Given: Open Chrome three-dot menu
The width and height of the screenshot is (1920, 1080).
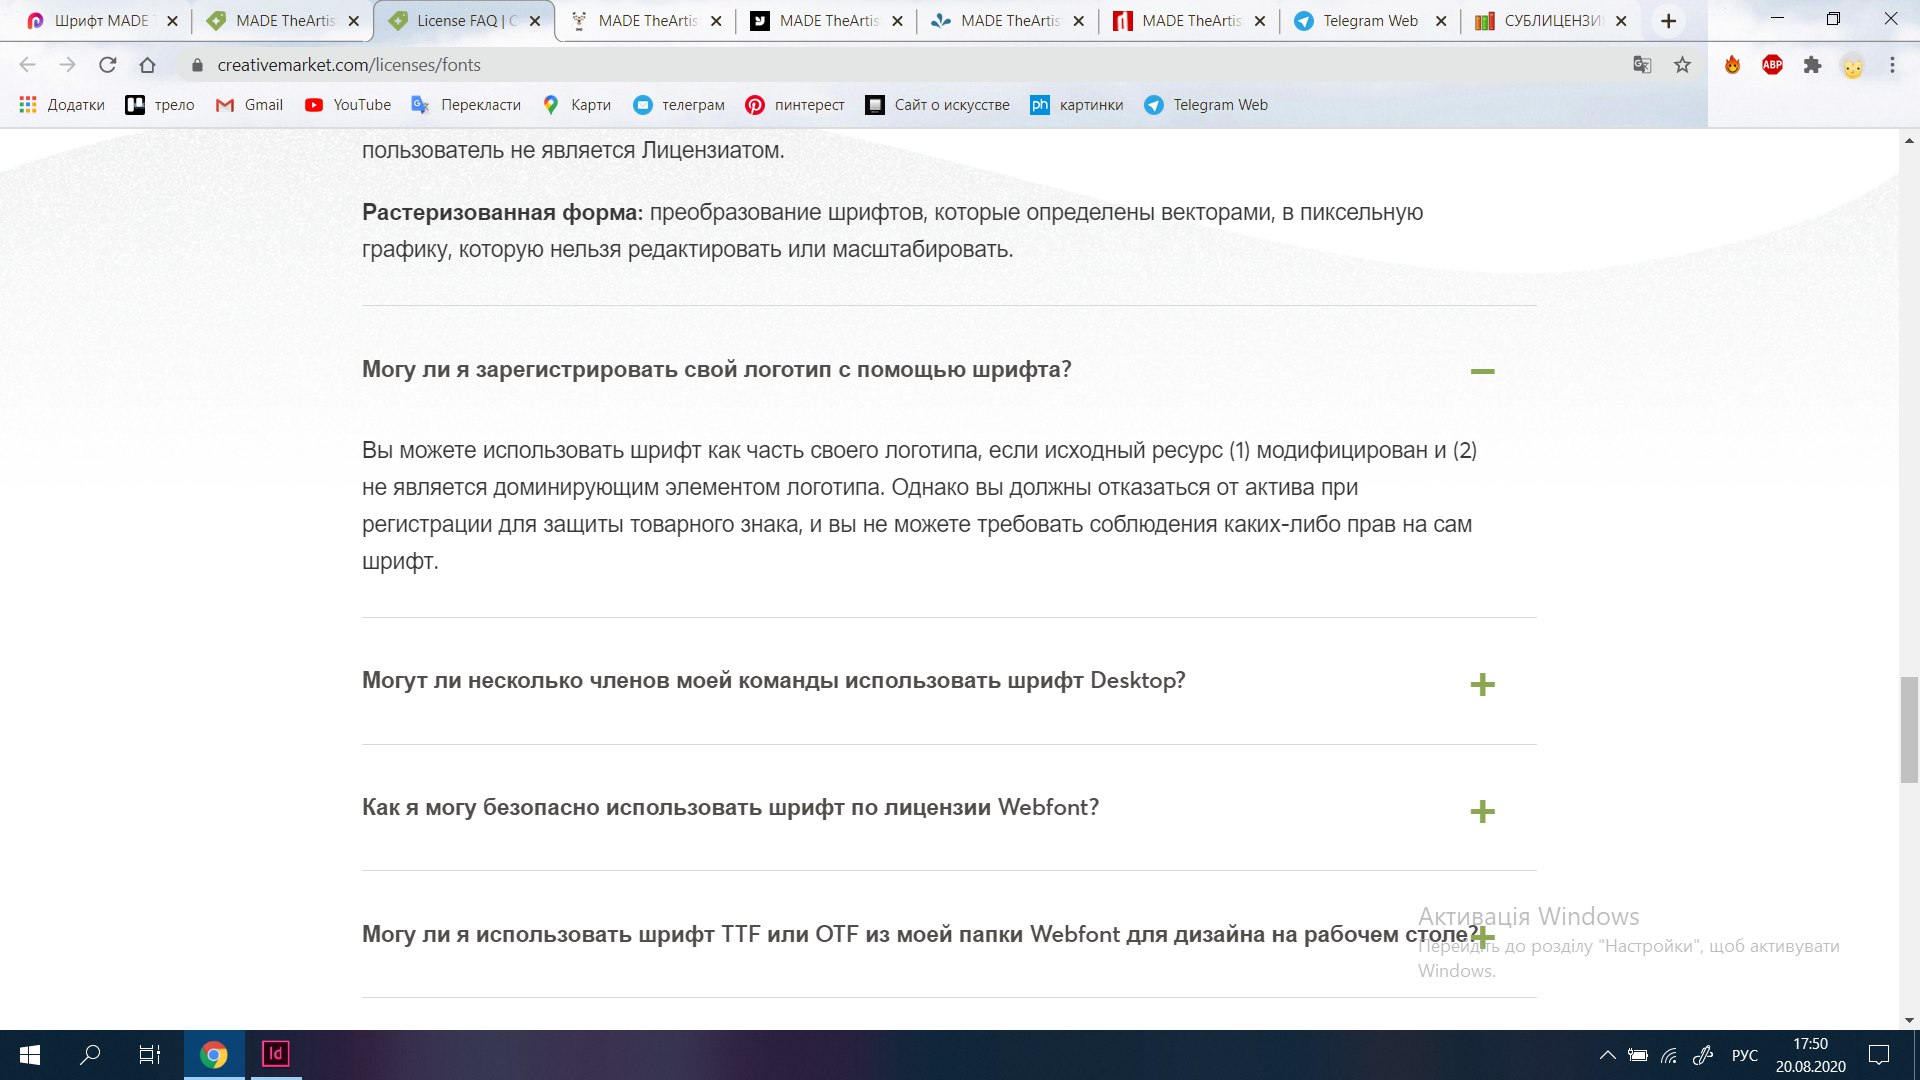Looking at the screenshot, I should [x=1892, y=65].
